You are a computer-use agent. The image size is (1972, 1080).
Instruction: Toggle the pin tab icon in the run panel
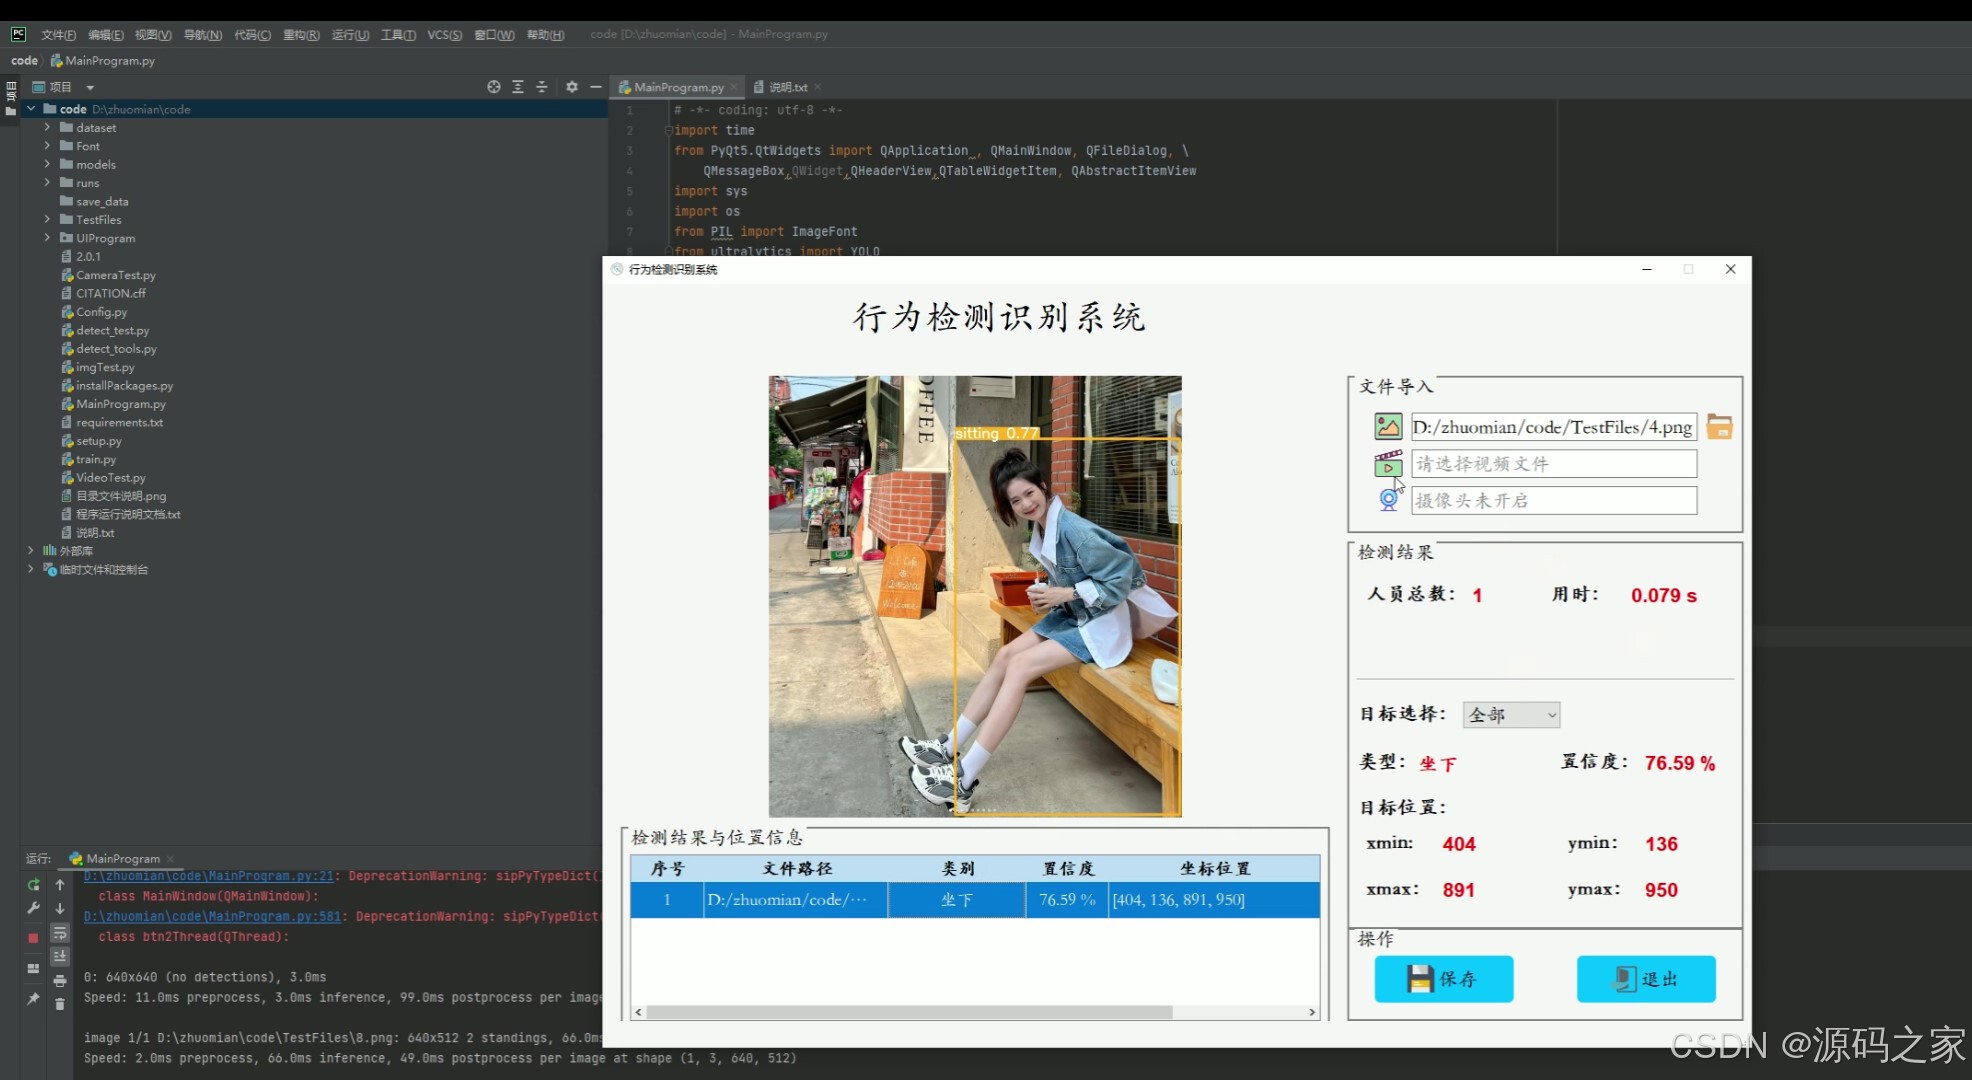coord(33,998)
